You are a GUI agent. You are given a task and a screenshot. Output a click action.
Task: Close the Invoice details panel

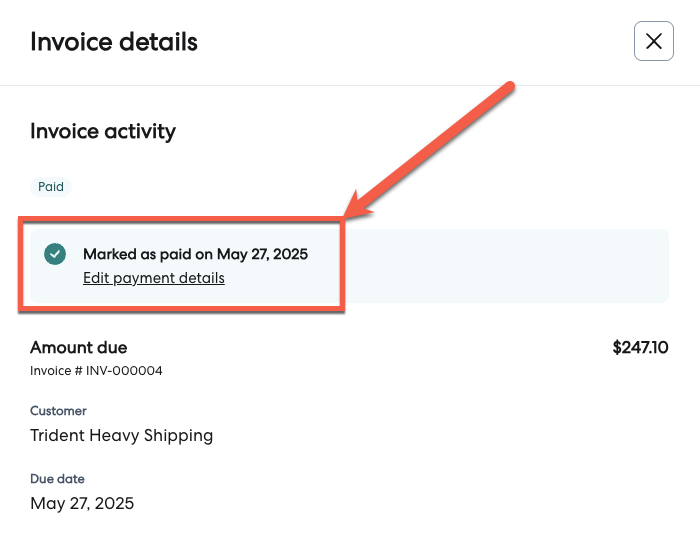[654, 41]
